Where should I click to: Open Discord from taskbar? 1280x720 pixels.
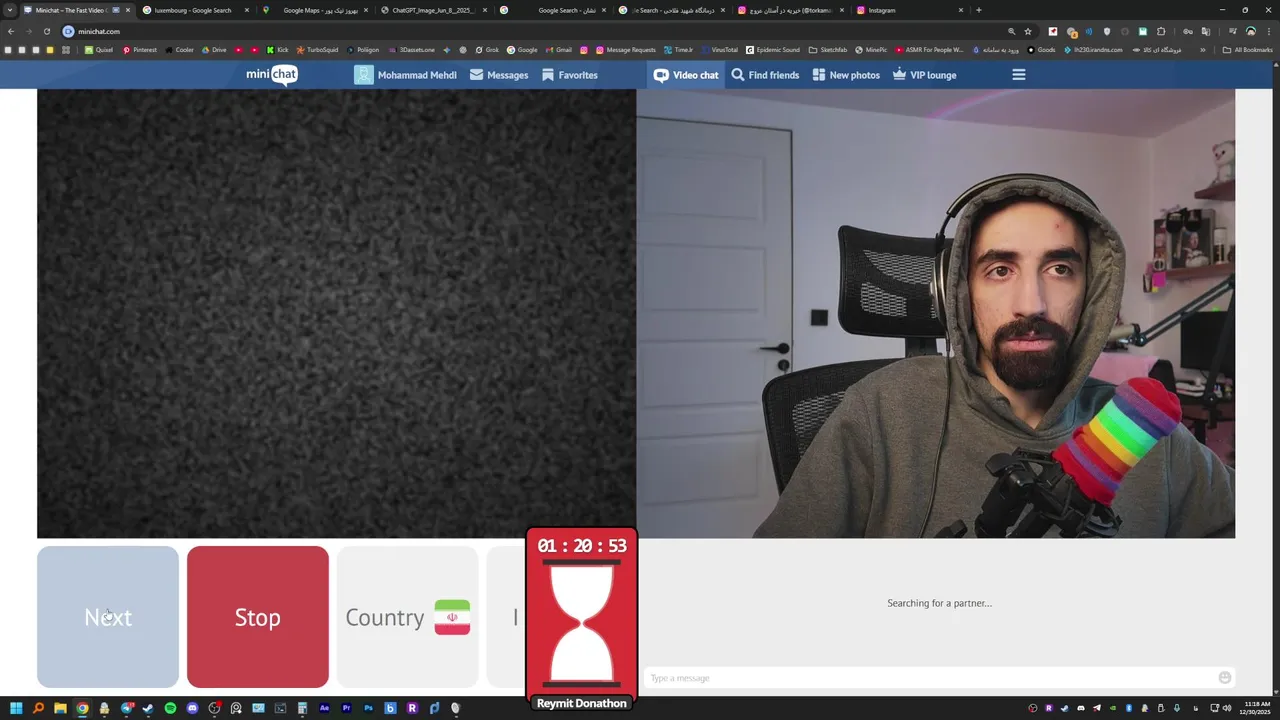[x=192, y=709]
